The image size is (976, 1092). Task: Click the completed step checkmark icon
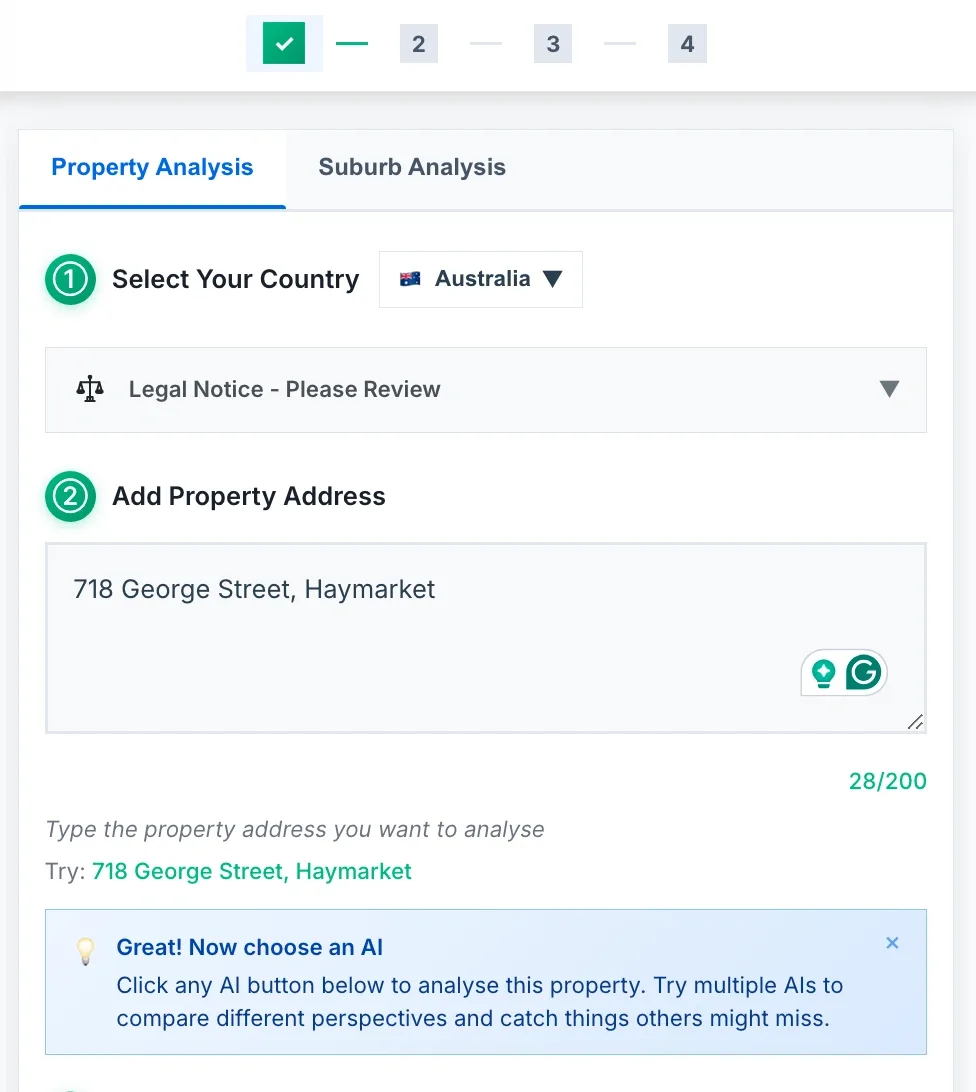[284, 44]
